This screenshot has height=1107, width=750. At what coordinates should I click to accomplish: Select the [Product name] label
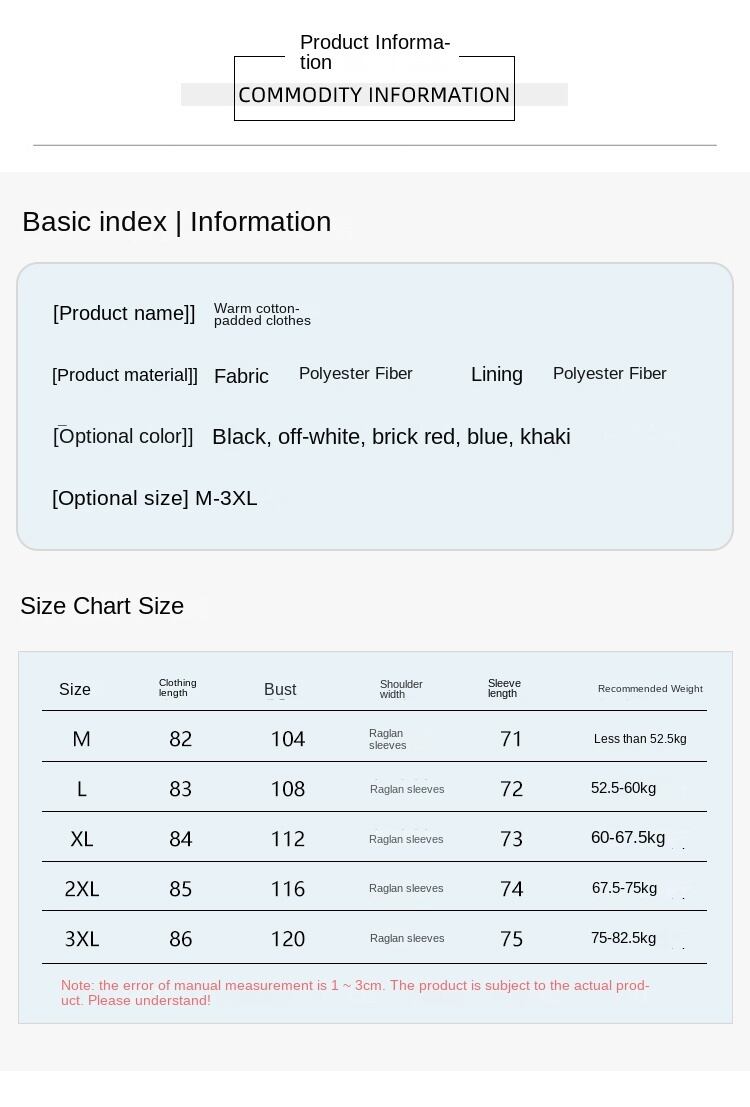pyautogui.click(x=124, y=313)
